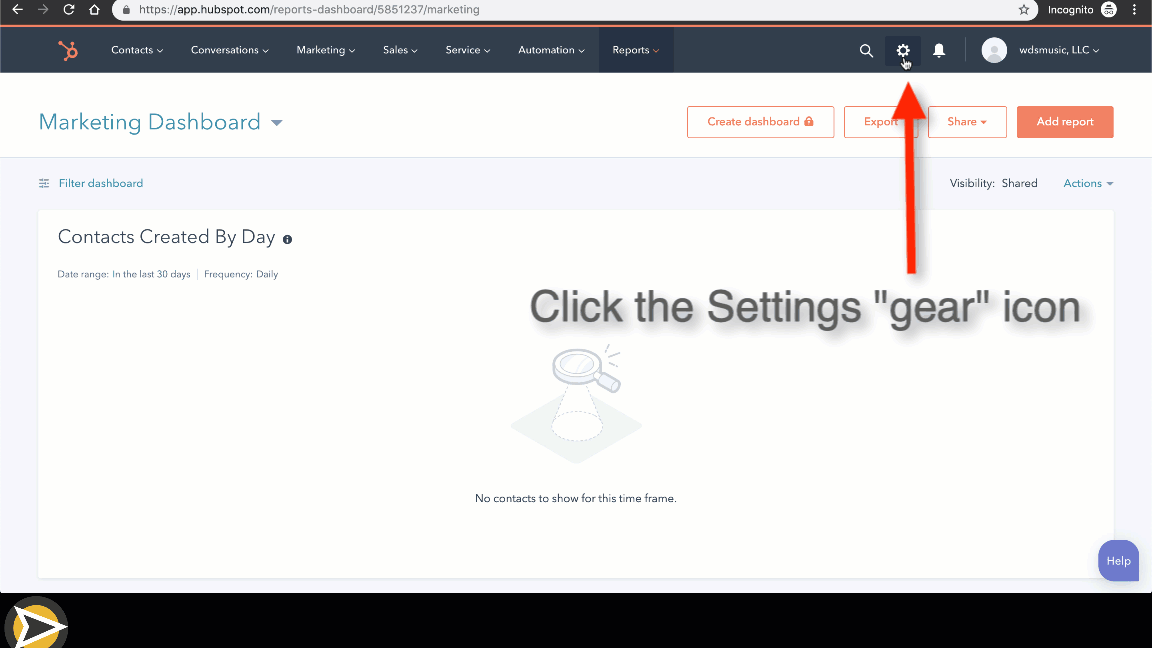The width and height of the screenshot is (1152, 648).
Task: Click the browser forward arrow
Action: point(43,10)
